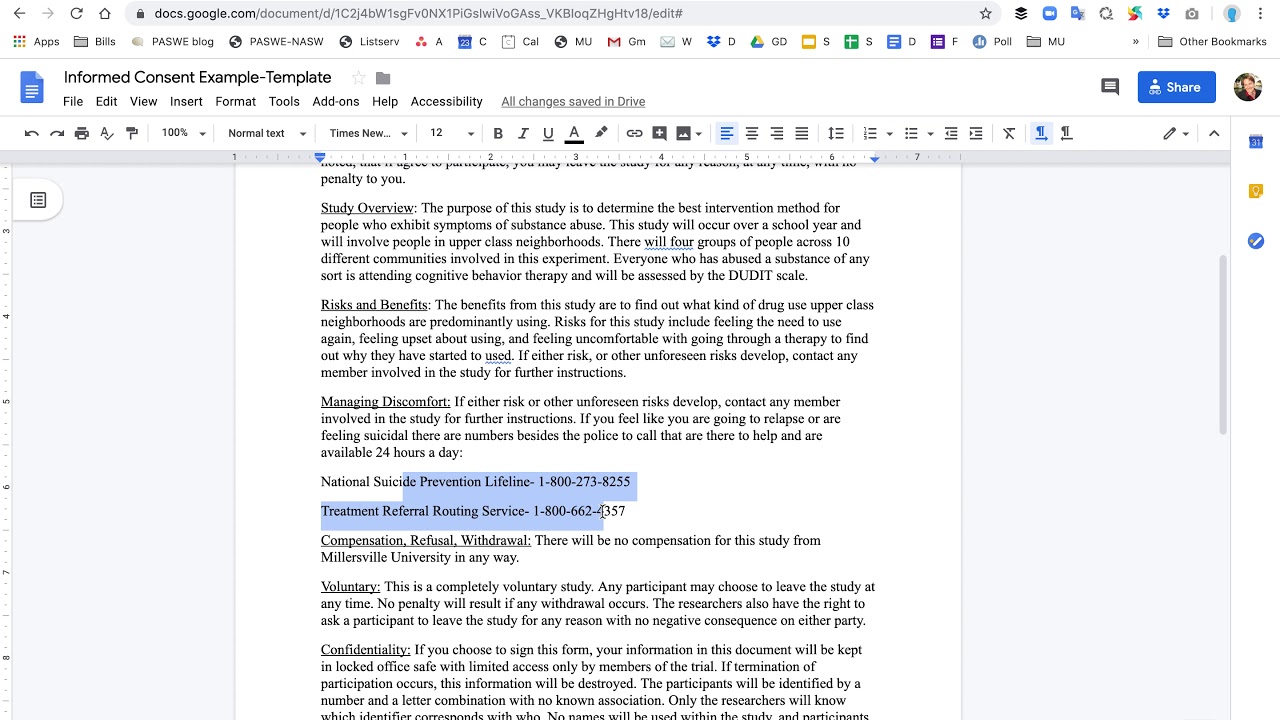This screenshot has height=720, width=1280.
Task: Print the document using printer icon
Action: point(82,133)
